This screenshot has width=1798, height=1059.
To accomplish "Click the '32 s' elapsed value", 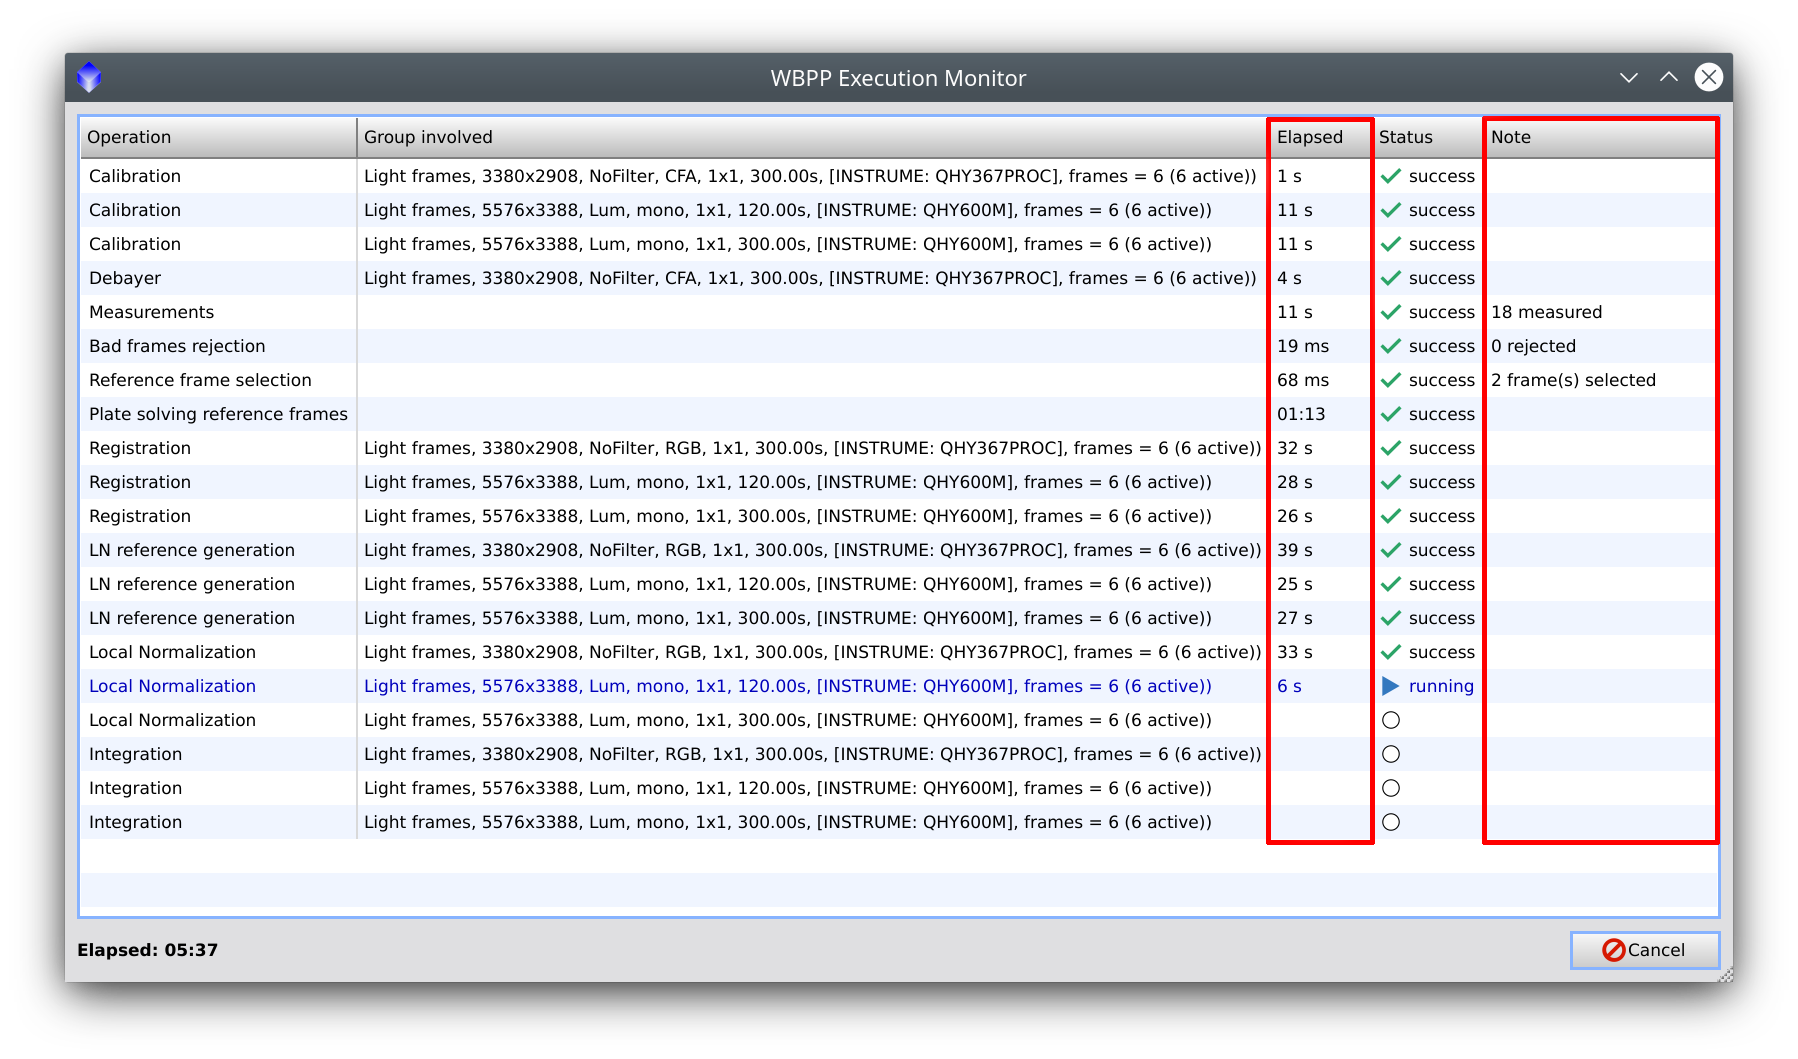I will [1294, 448].
